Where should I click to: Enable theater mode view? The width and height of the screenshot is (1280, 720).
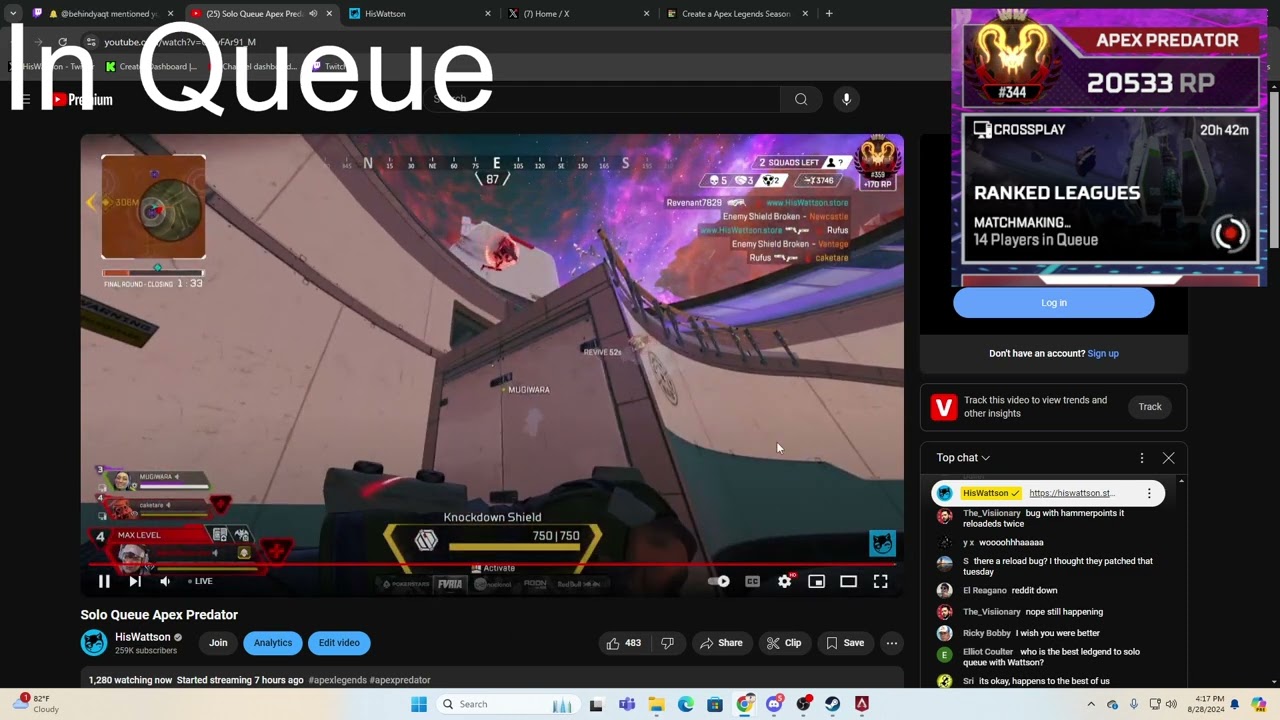pos(848,581)
